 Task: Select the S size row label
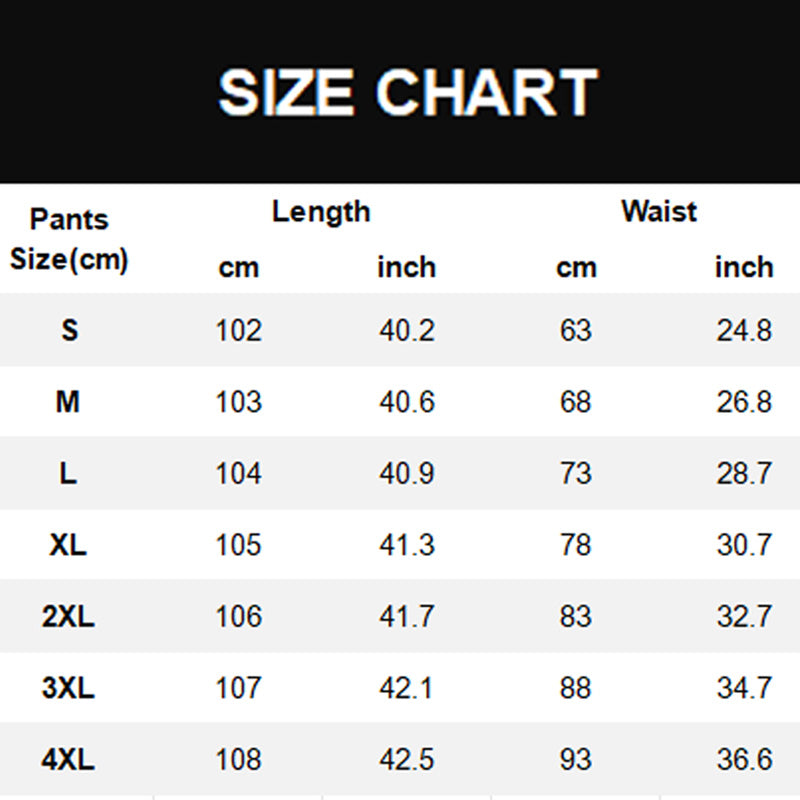point(69,330)
